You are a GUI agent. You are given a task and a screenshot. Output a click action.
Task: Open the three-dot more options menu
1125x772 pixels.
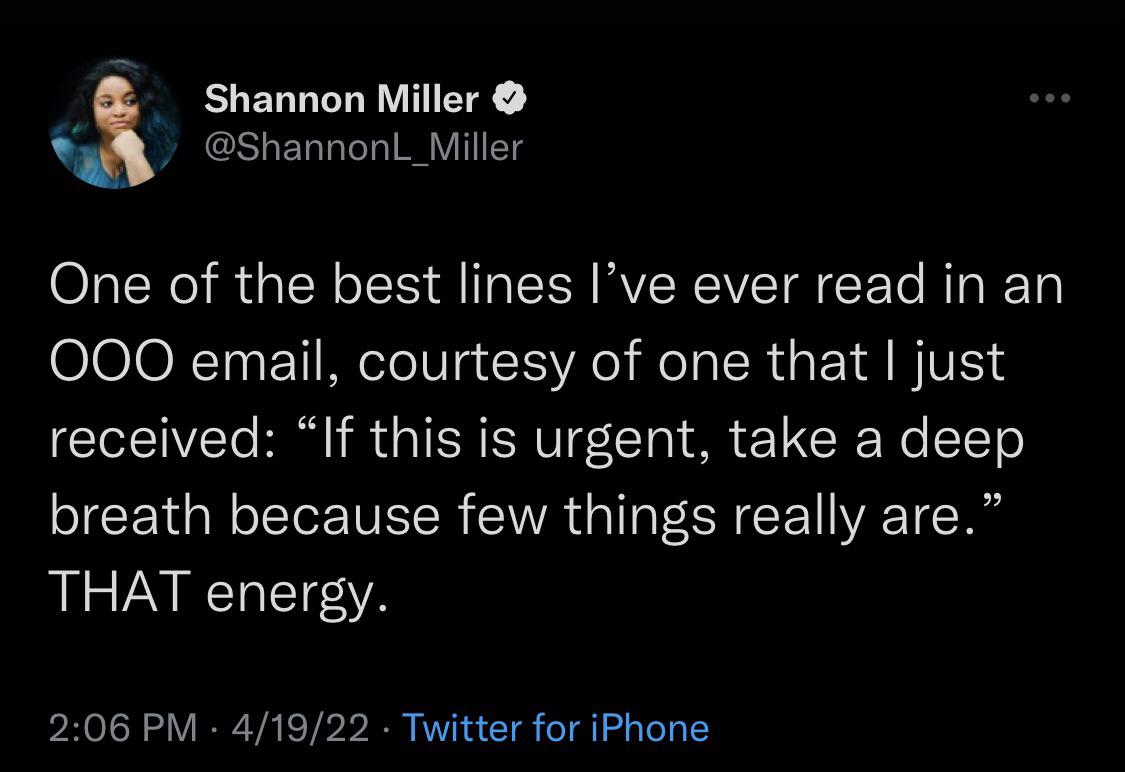[1050, 98]
